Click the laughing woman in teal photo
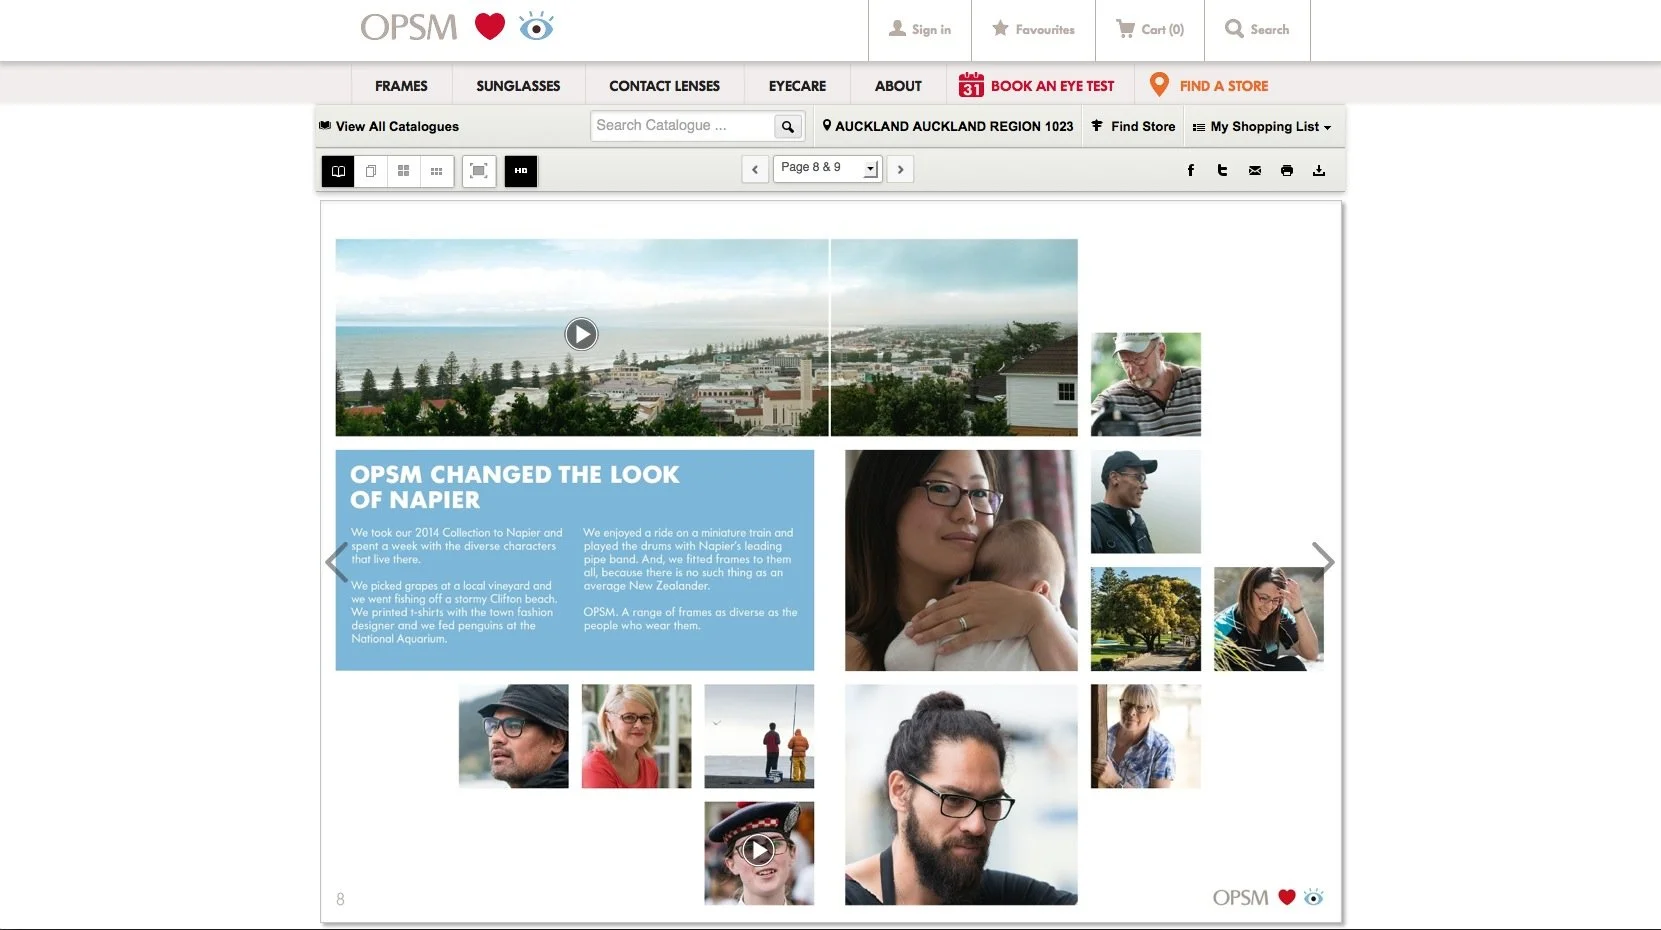 pos(1268,619)
